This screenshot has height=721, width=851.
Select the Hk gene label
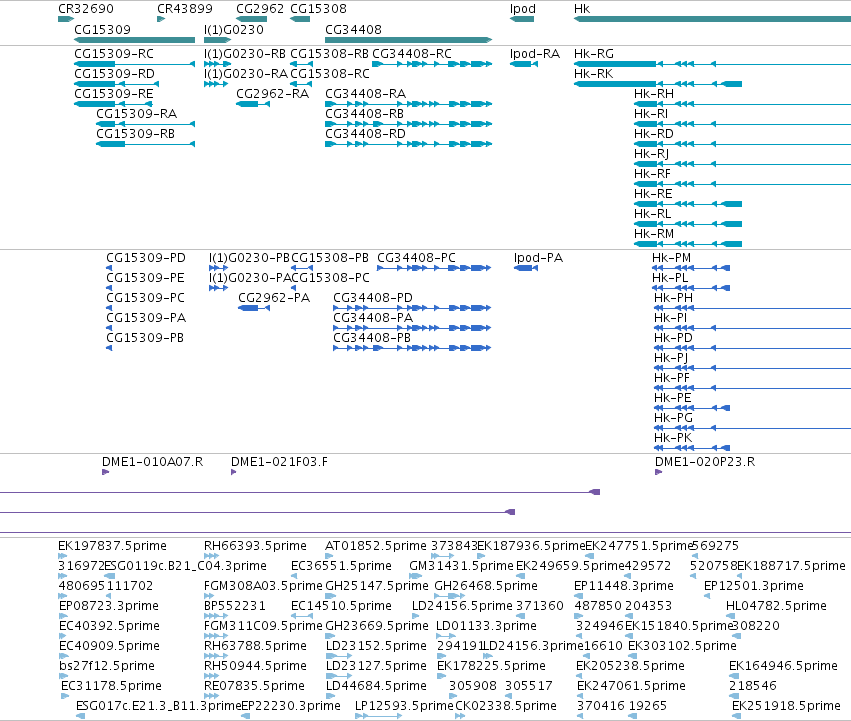[582, 9]
